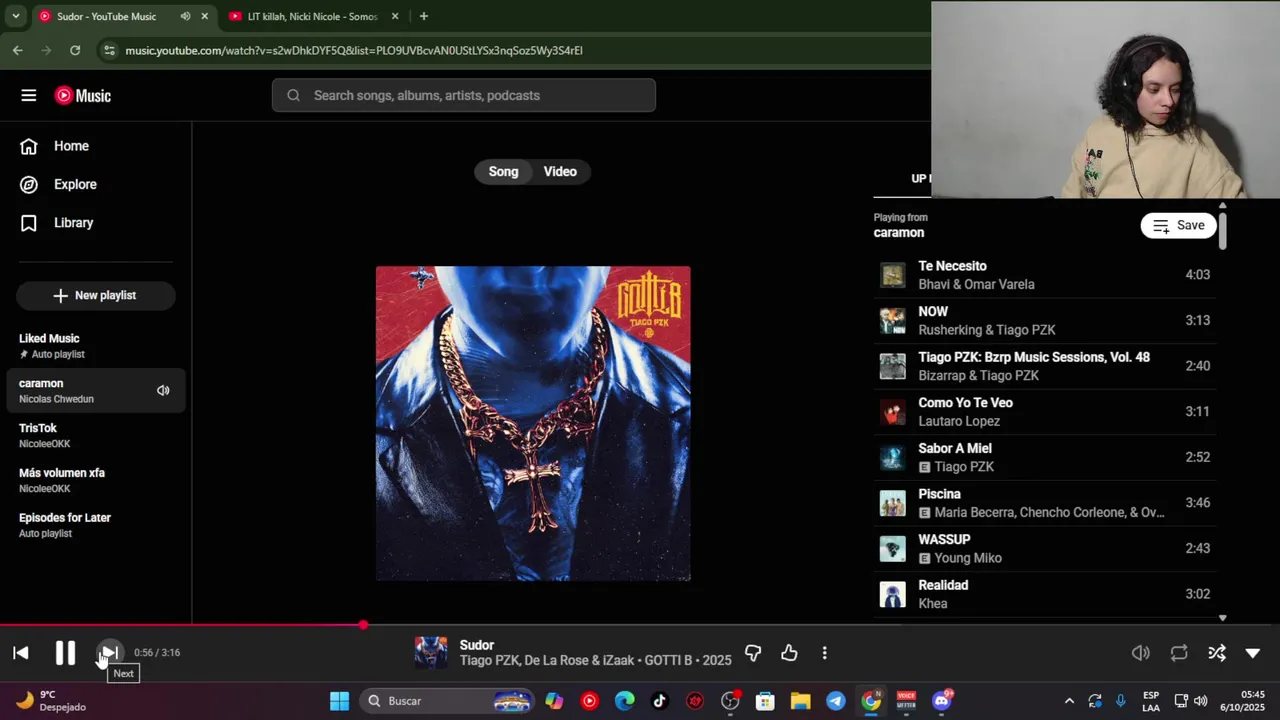Play Sabor A Miel from queue

pyautogui.click(x=1045, y=457)
